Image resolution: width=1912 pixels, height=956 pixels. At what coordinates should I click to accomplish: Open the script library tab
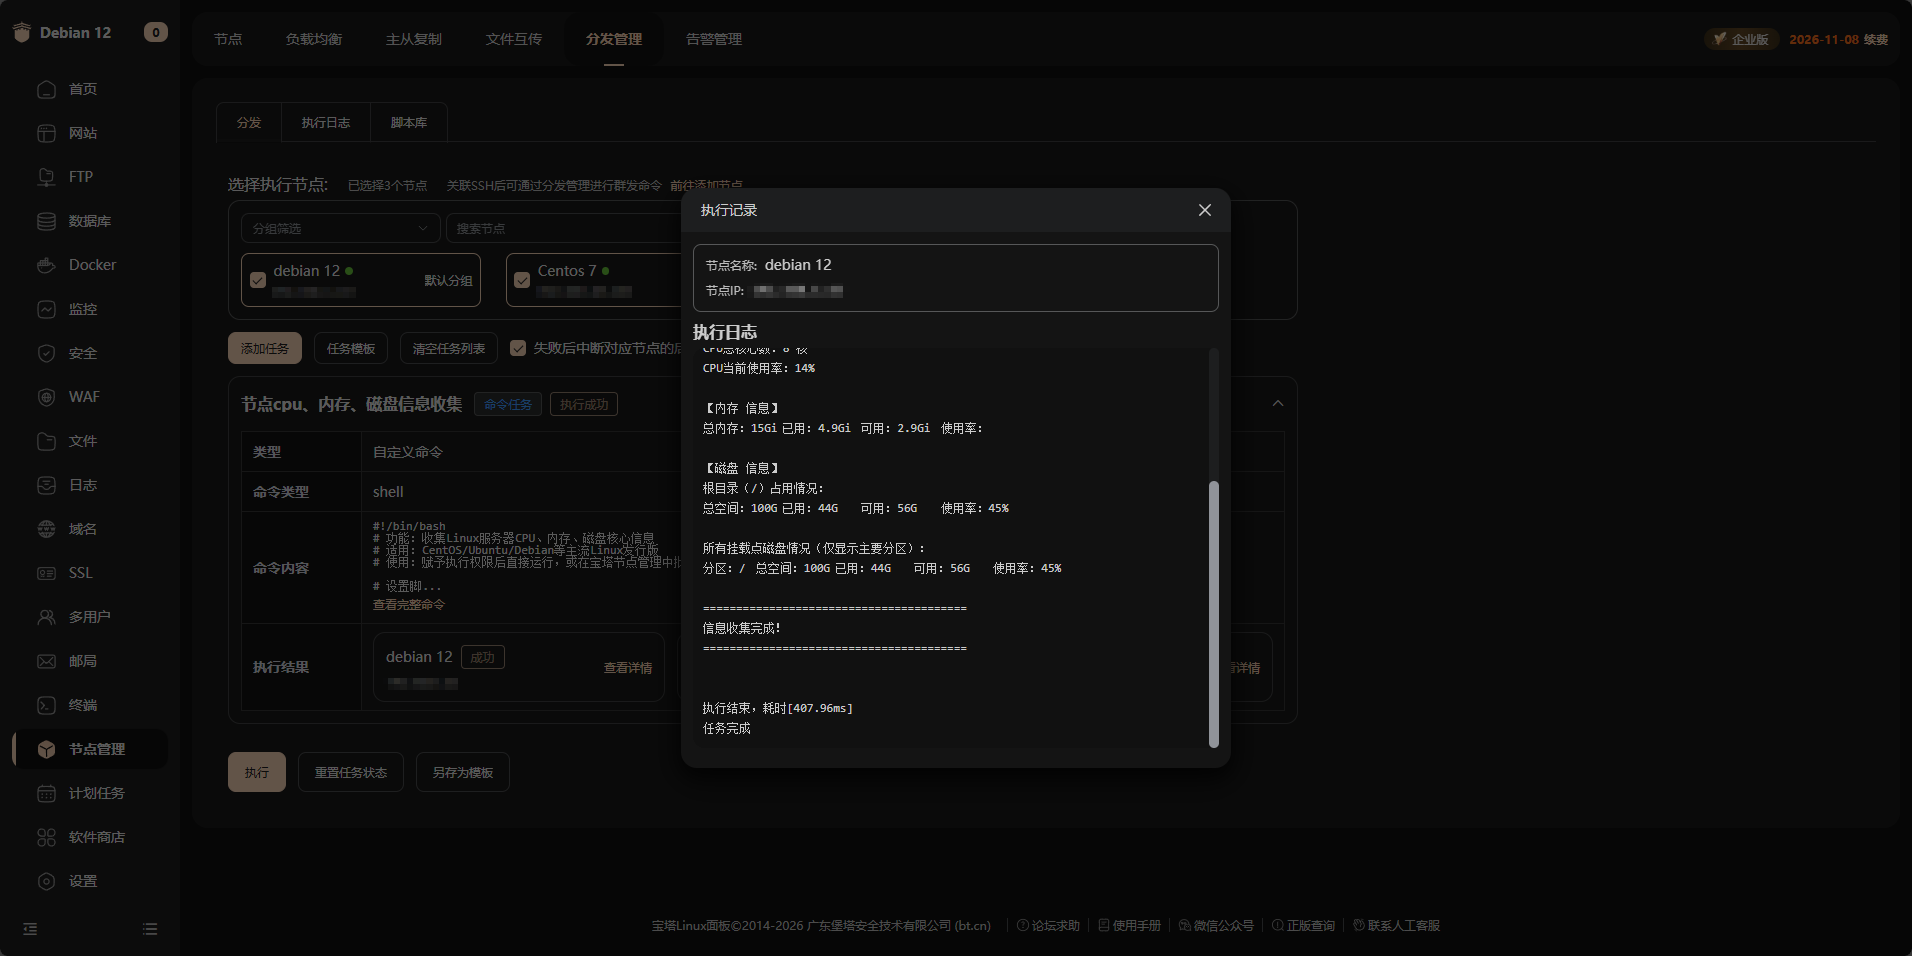(408, 123)
